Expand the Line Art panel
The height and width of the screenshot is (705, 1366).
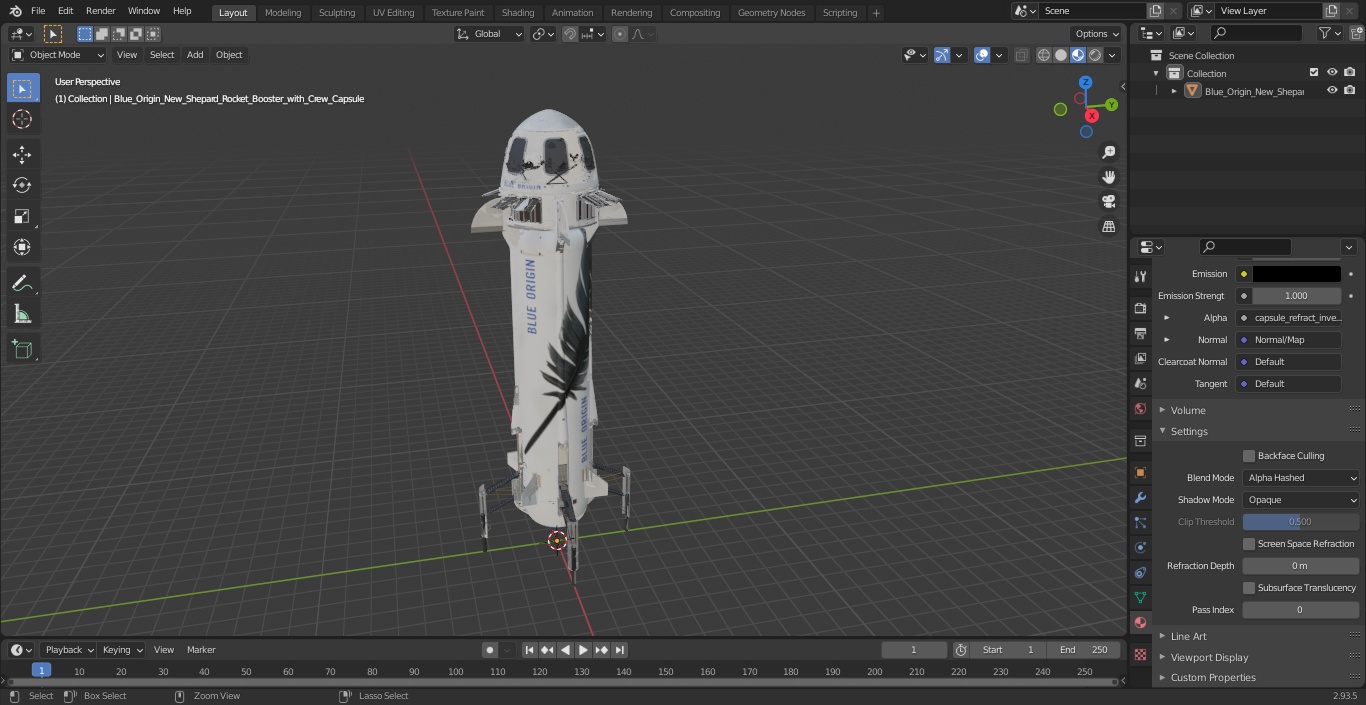[x=1188, y=636]
